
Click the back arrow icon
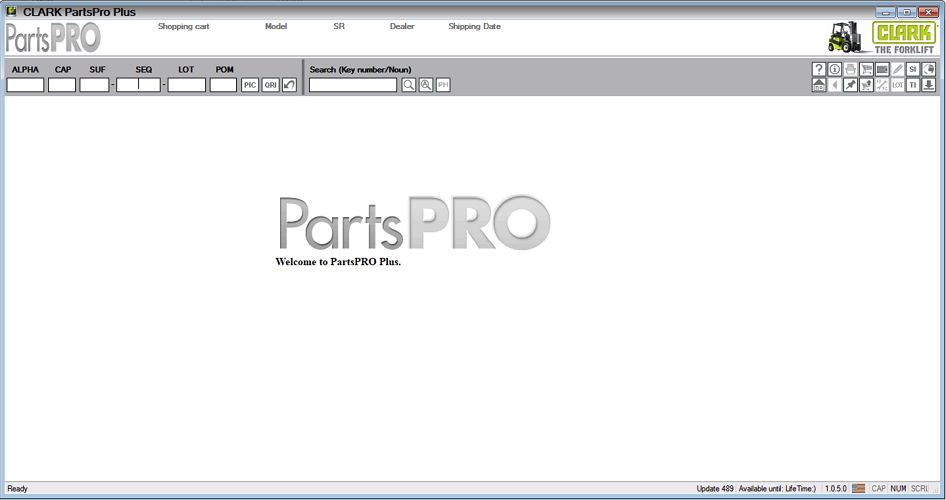point(834,85)
